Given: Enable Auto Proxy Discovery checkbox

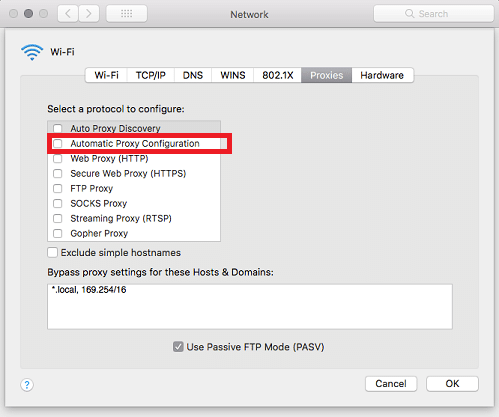Looking at the screenshot, I should click(58, 128).
